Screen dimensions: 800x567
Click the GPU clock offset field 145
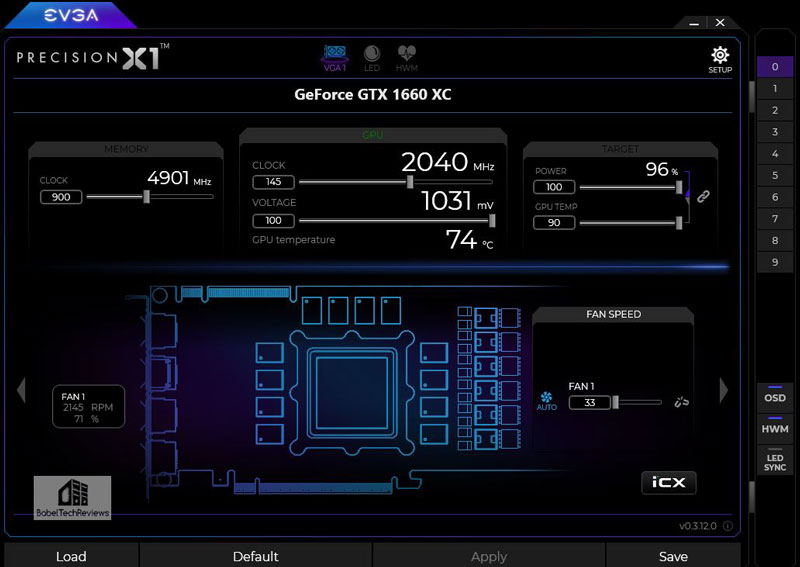click(273, 182)
